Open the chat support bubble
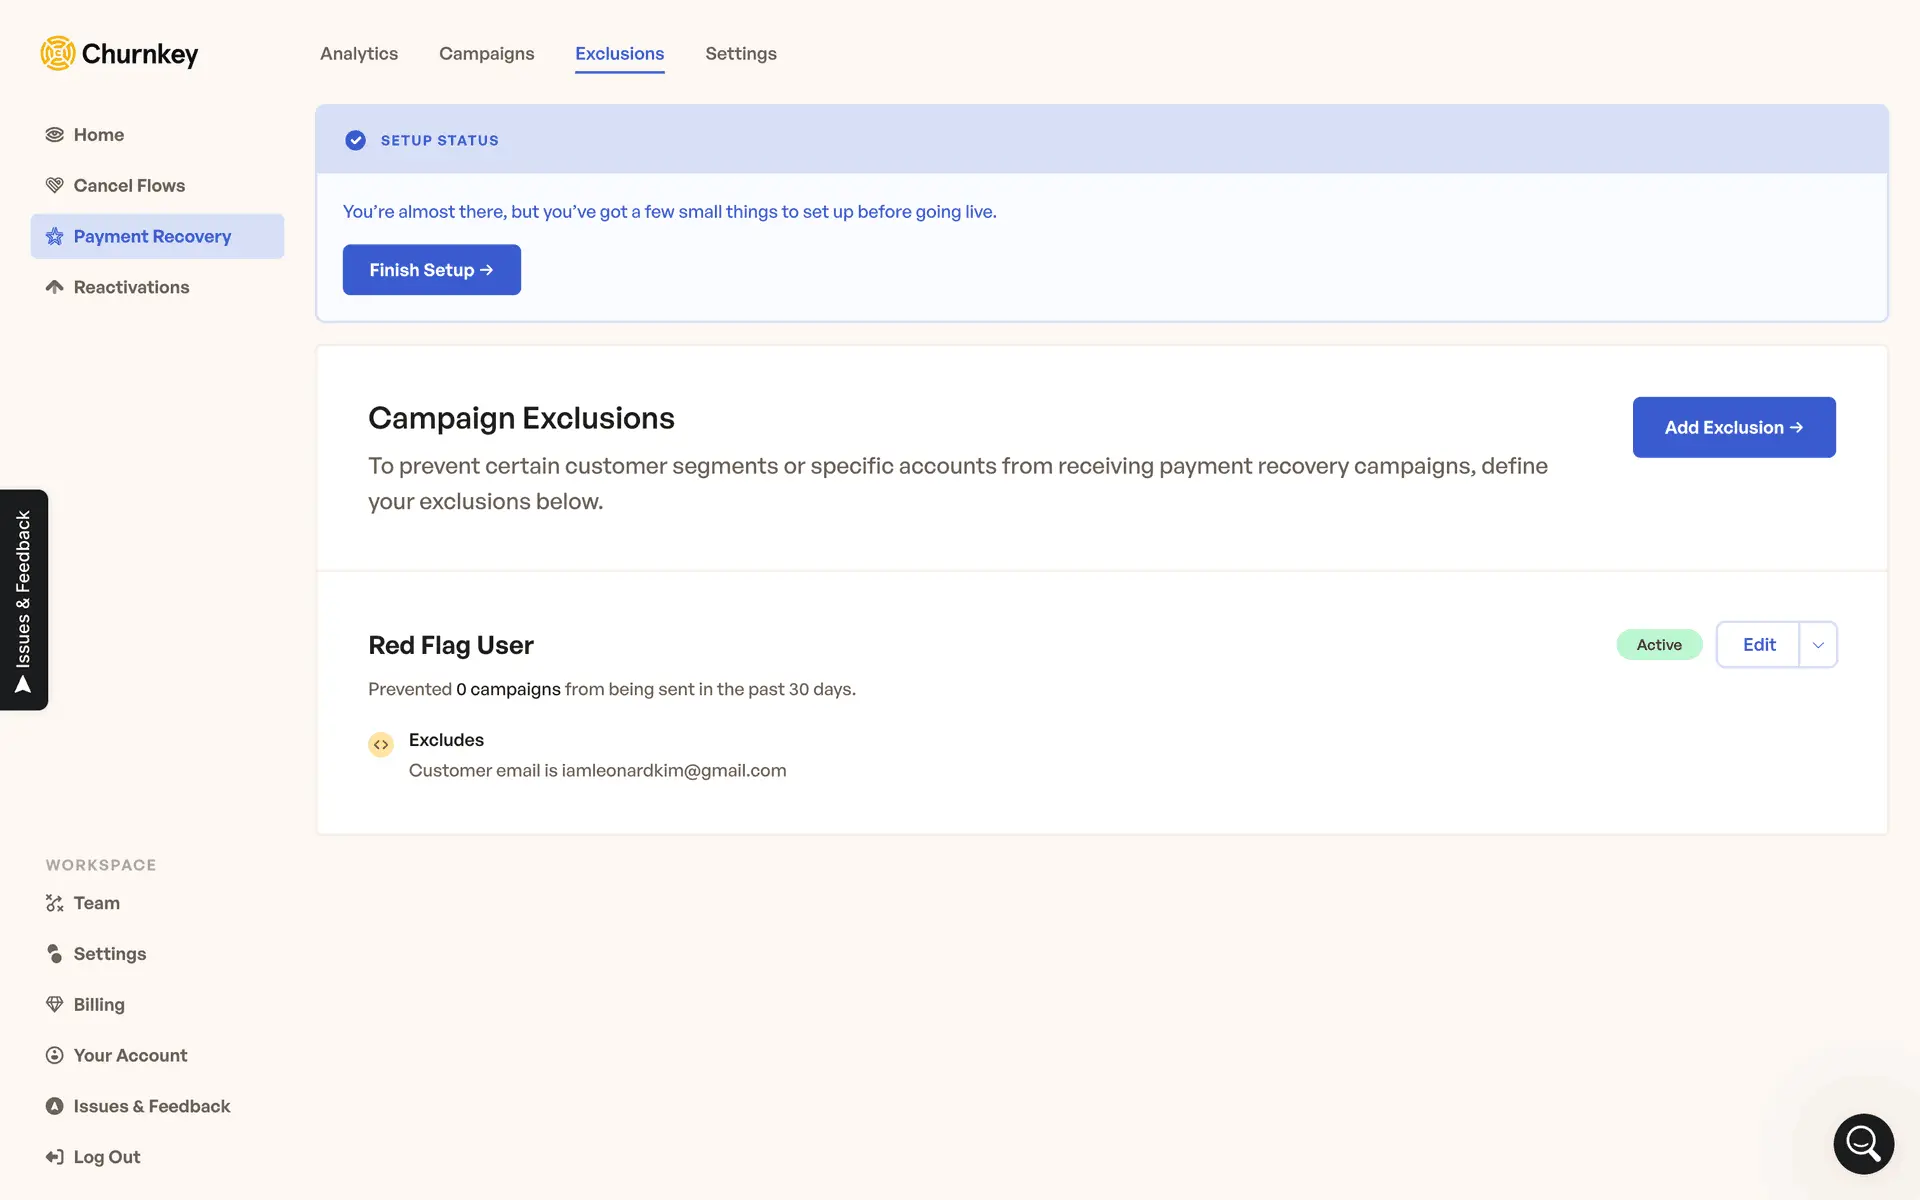 click(x=1863, y=1144)
